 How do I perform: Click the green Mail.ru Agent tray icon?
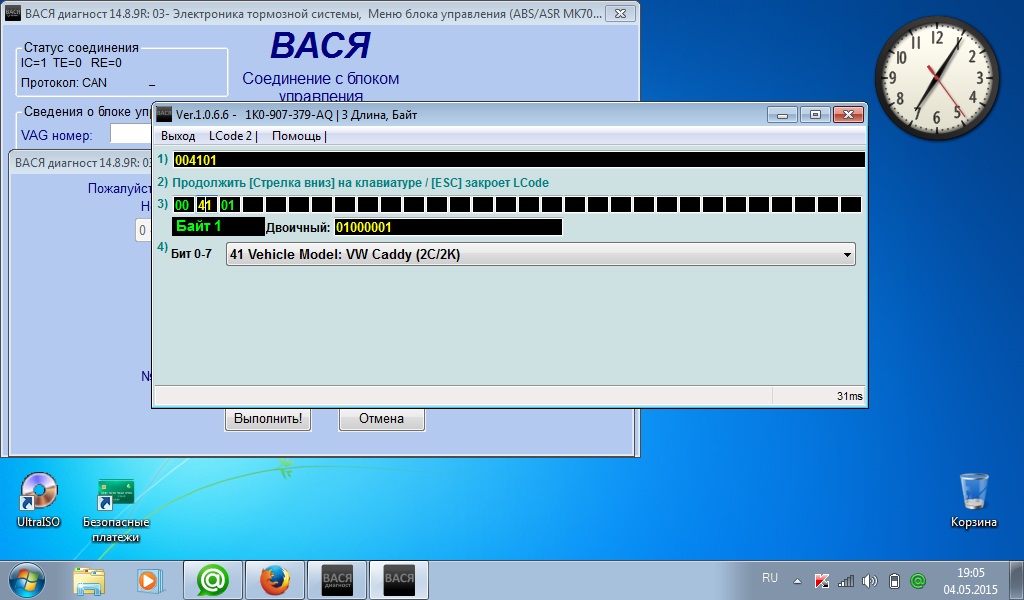(918, 580)
